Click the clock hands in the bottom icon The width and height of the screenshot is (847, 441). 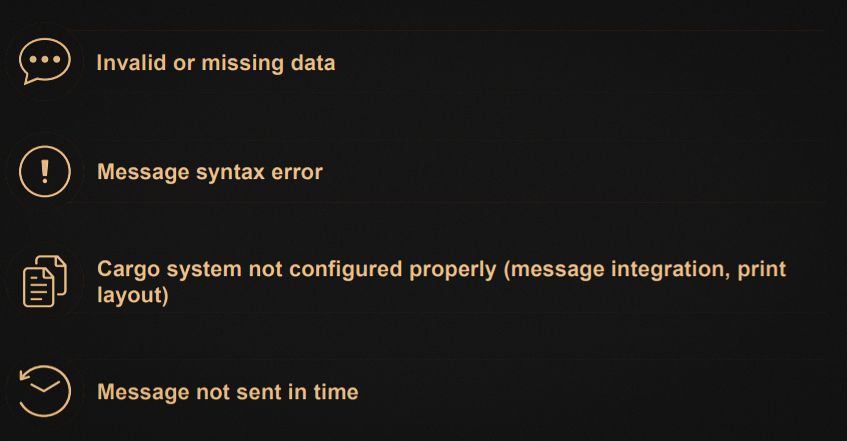45,386
